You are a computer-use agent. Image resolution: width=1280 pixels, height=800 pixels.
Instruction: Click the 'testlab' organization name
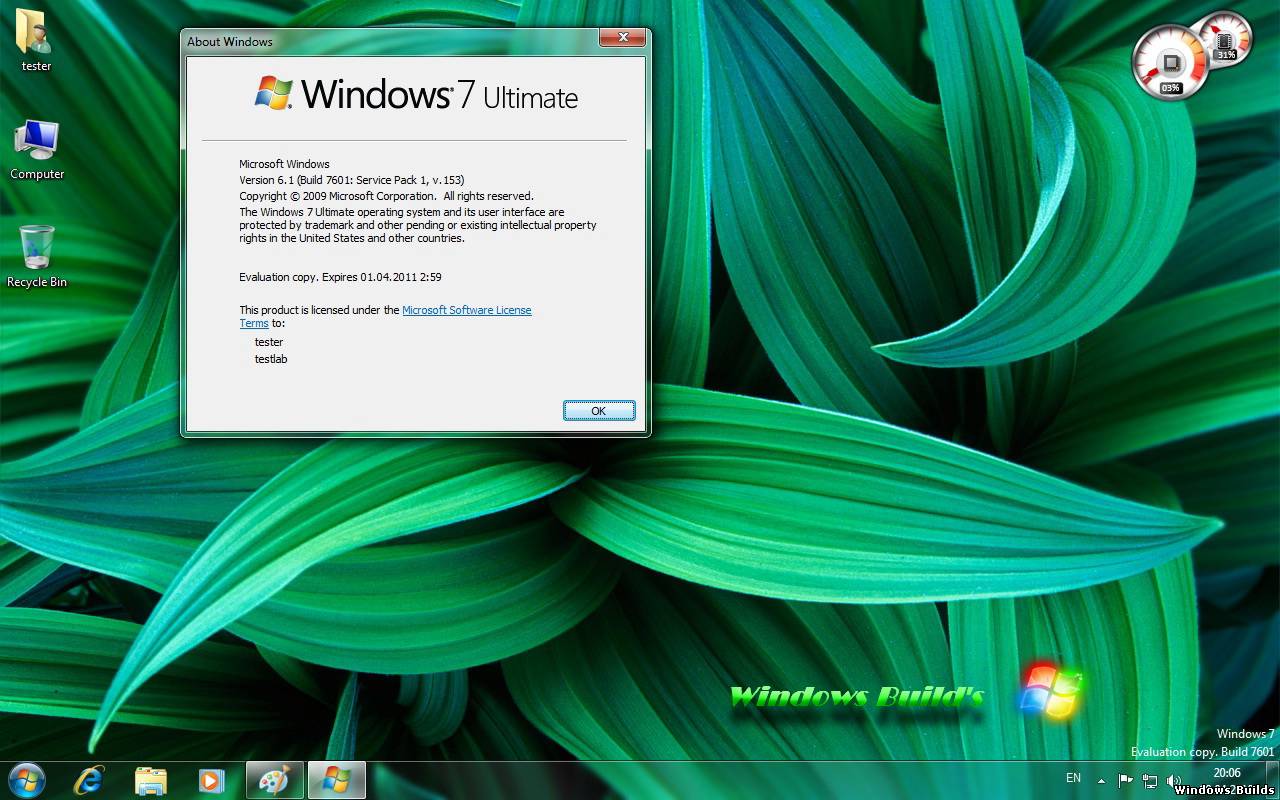click(271, 359)
